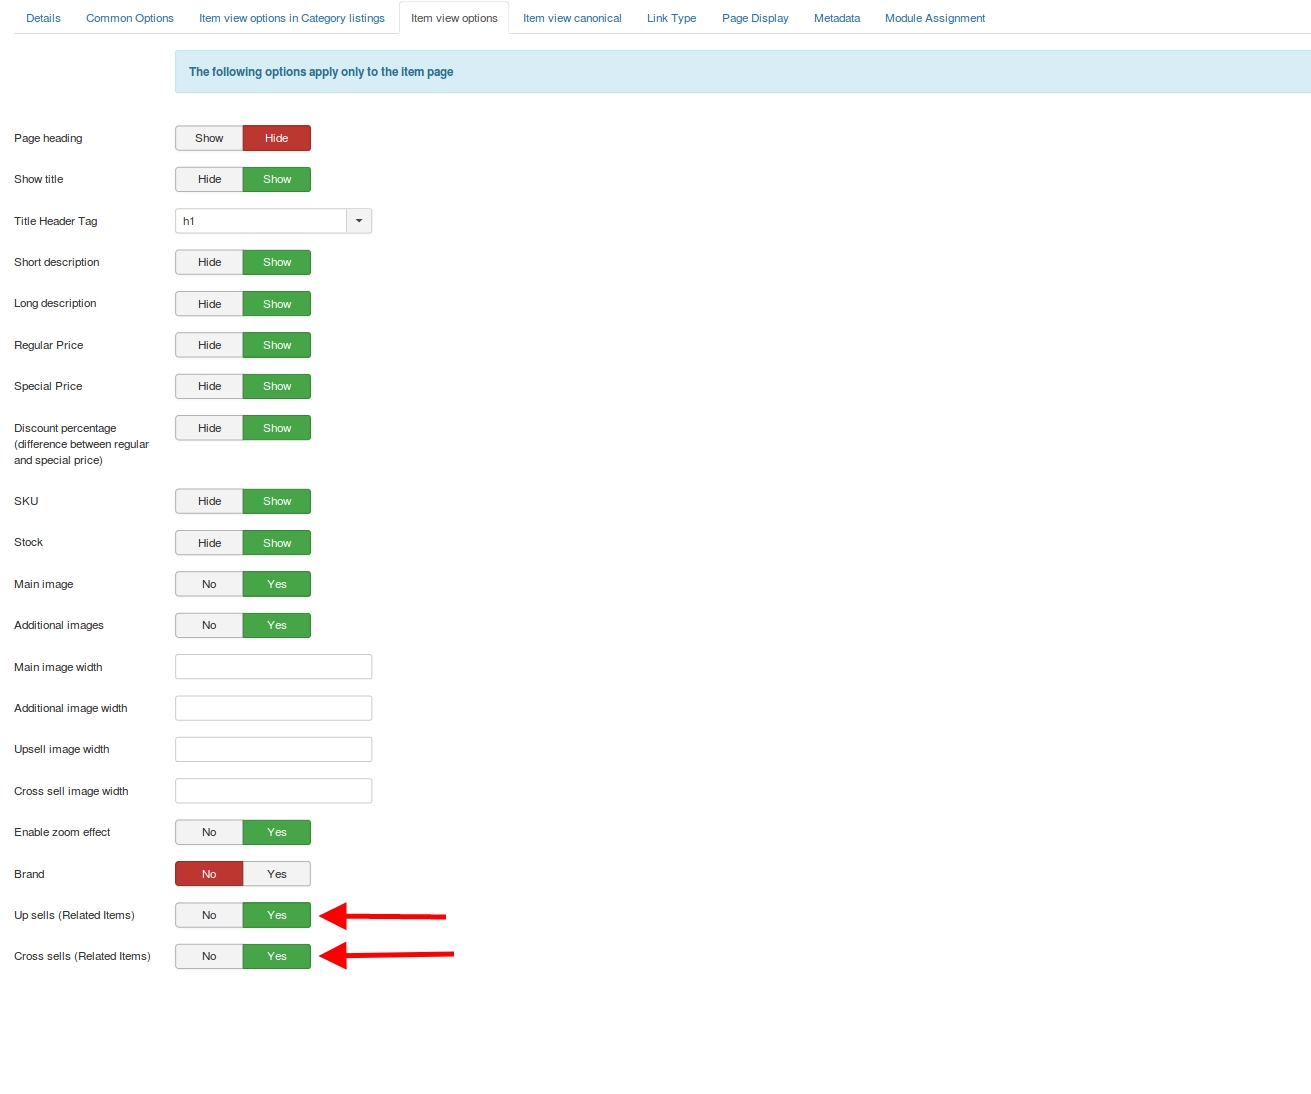This screenshot has width=1311, height=1094.
Task: Hide the Special Price
Action: 209,386
